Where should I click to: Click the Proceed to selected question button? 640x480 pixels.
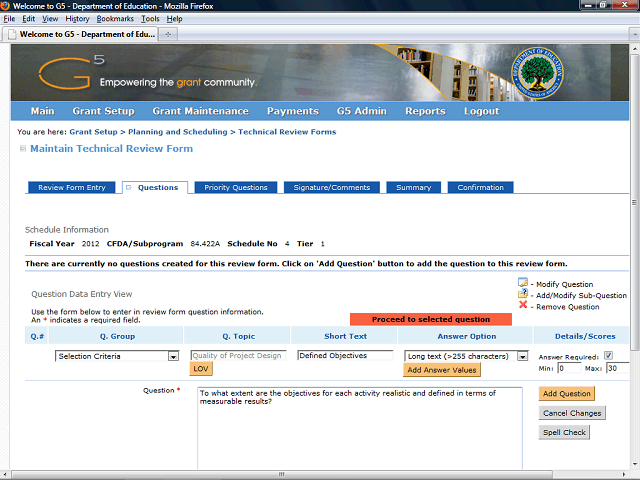pyautogui.click(x=431, y=319)
